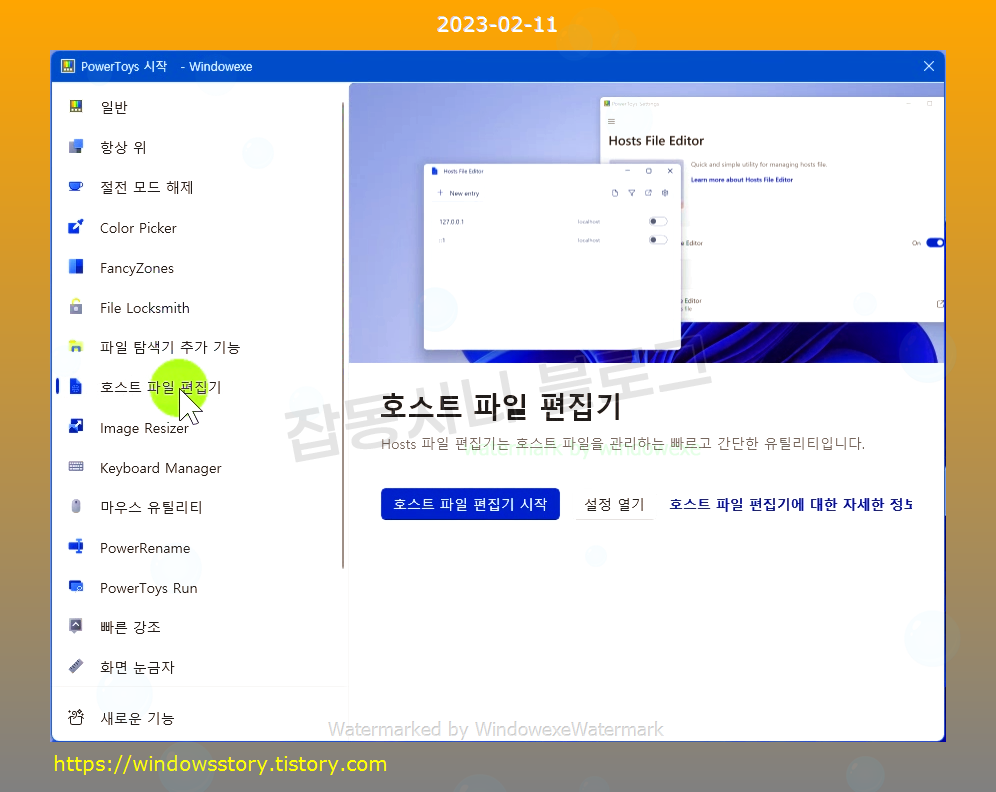996x792 pixels.
Task: Click the 설정 열기 button
Action: (x=614, y=504)
